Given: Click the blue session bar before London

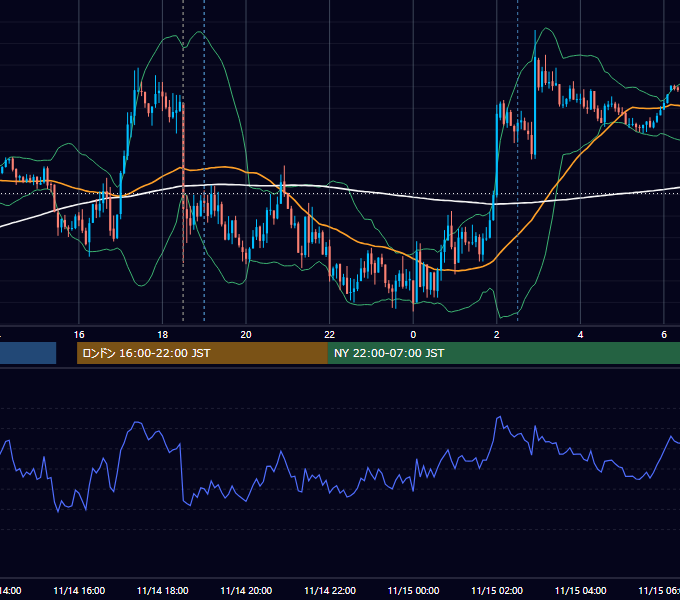Looking at the screenshot, I should point(28,353).
